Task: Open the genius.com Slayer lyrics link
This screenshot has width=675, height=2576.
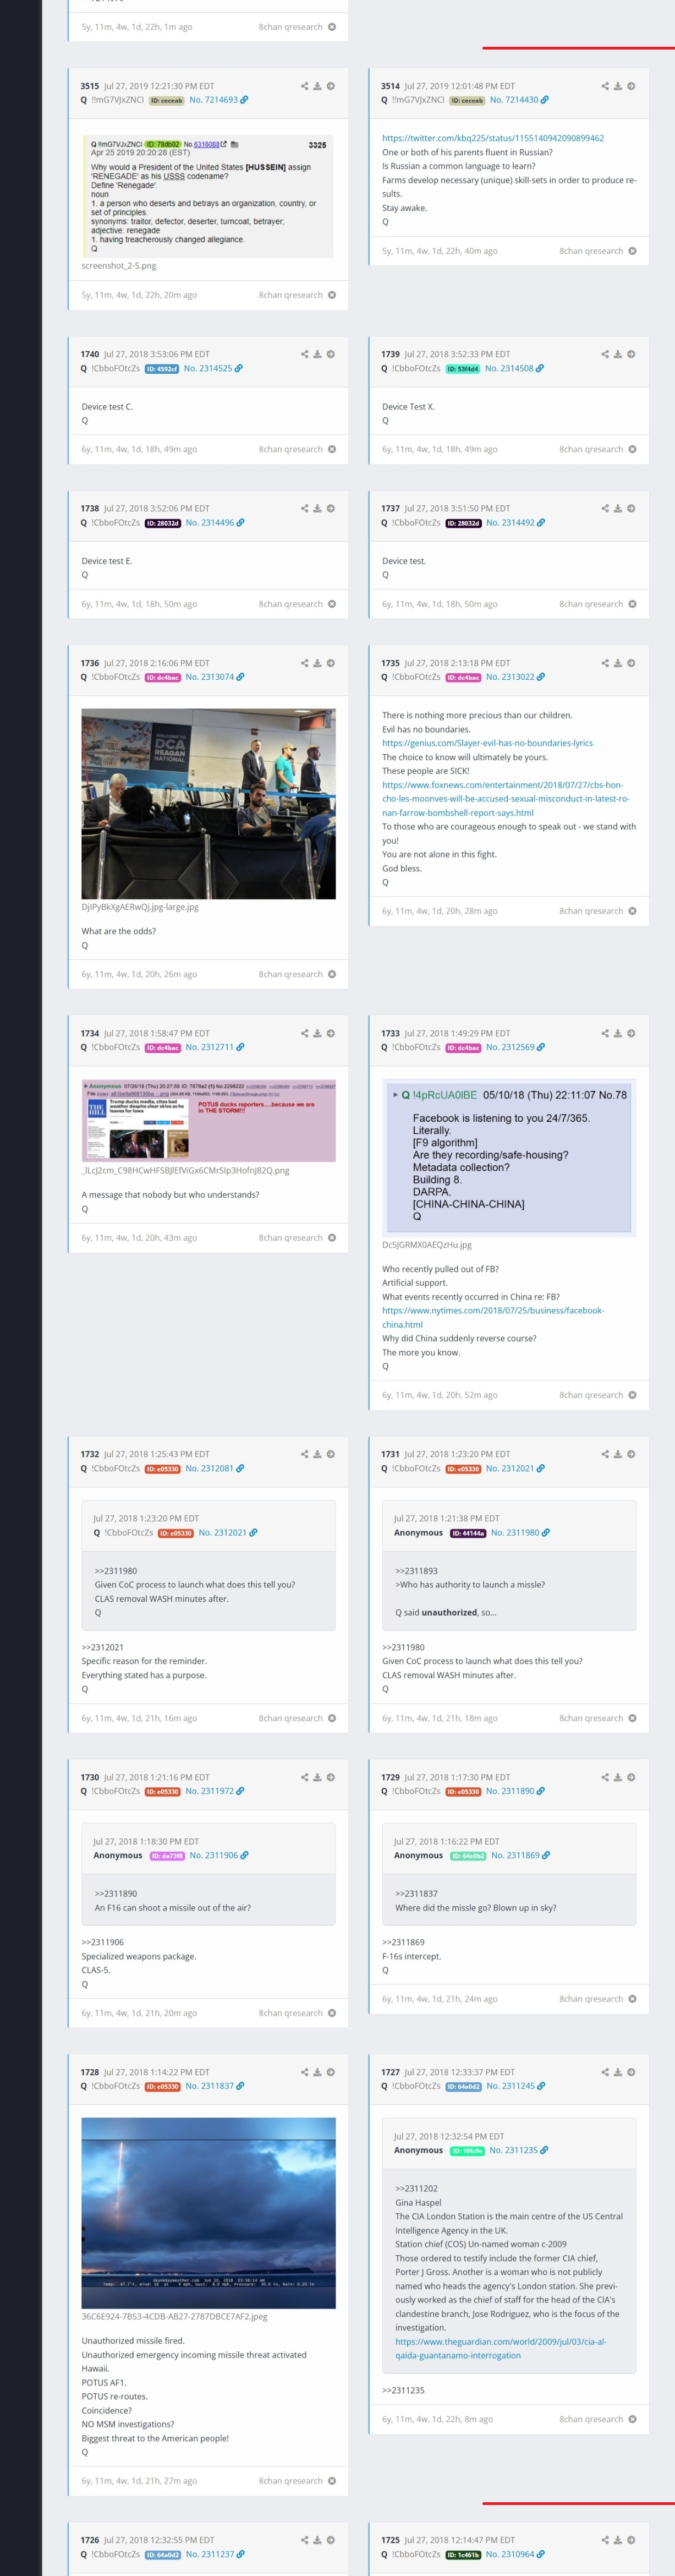Action: click(x=487, y=743)
